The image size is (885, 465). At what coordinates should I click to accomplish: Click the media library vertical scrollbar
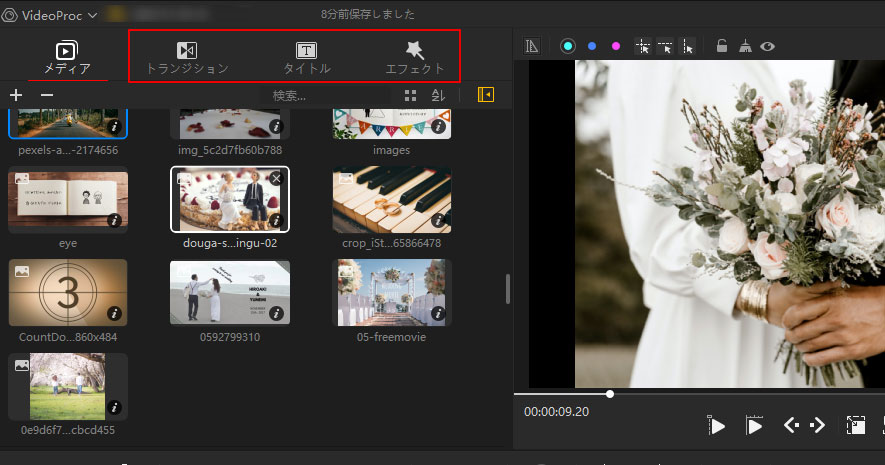pos(508,289)
